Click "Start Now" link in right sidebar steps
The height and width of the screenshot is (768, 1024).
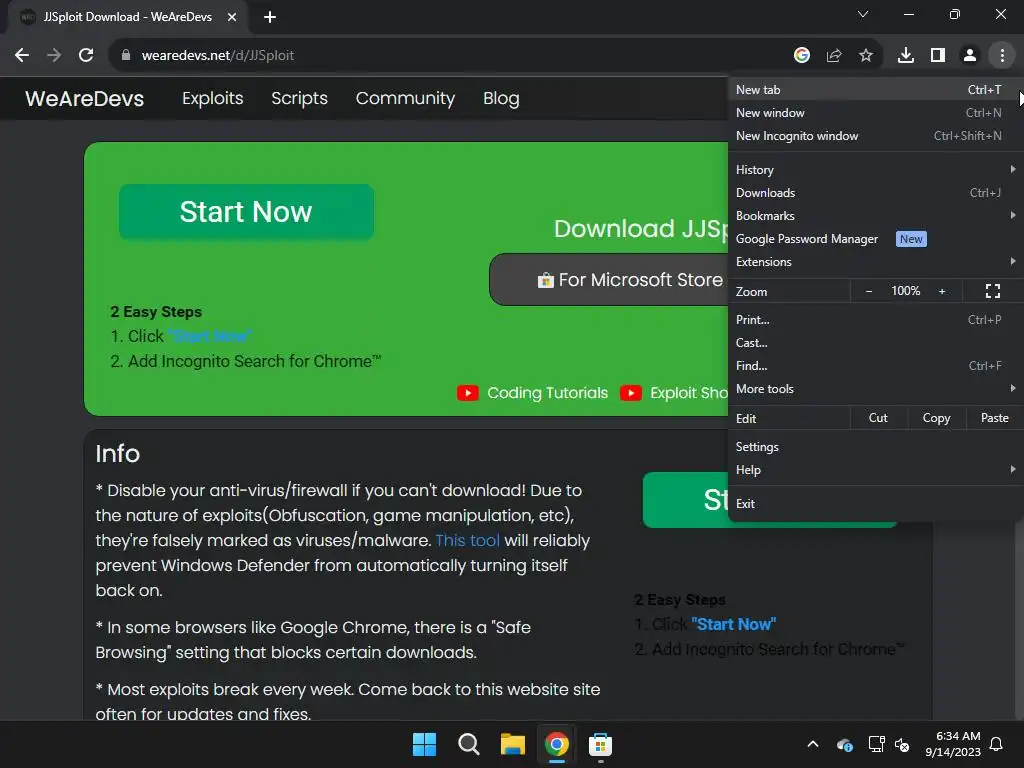tap(733, 624)
